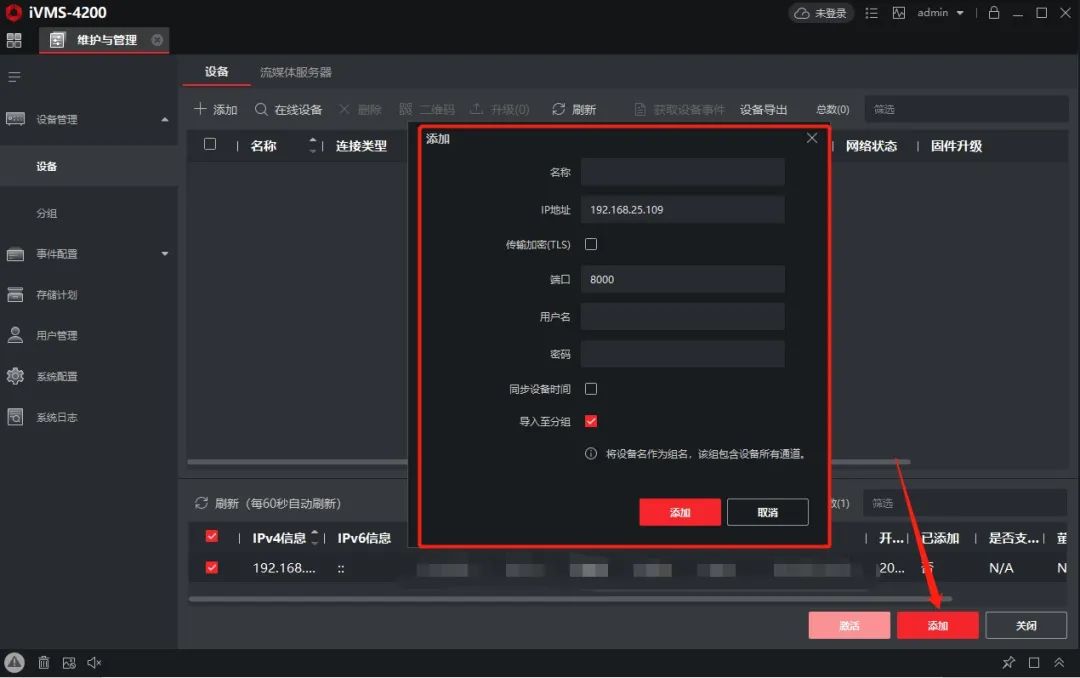Select the 设备管理 device management sidebar icon
This screenshot has height=678, width=1080.
16,118
